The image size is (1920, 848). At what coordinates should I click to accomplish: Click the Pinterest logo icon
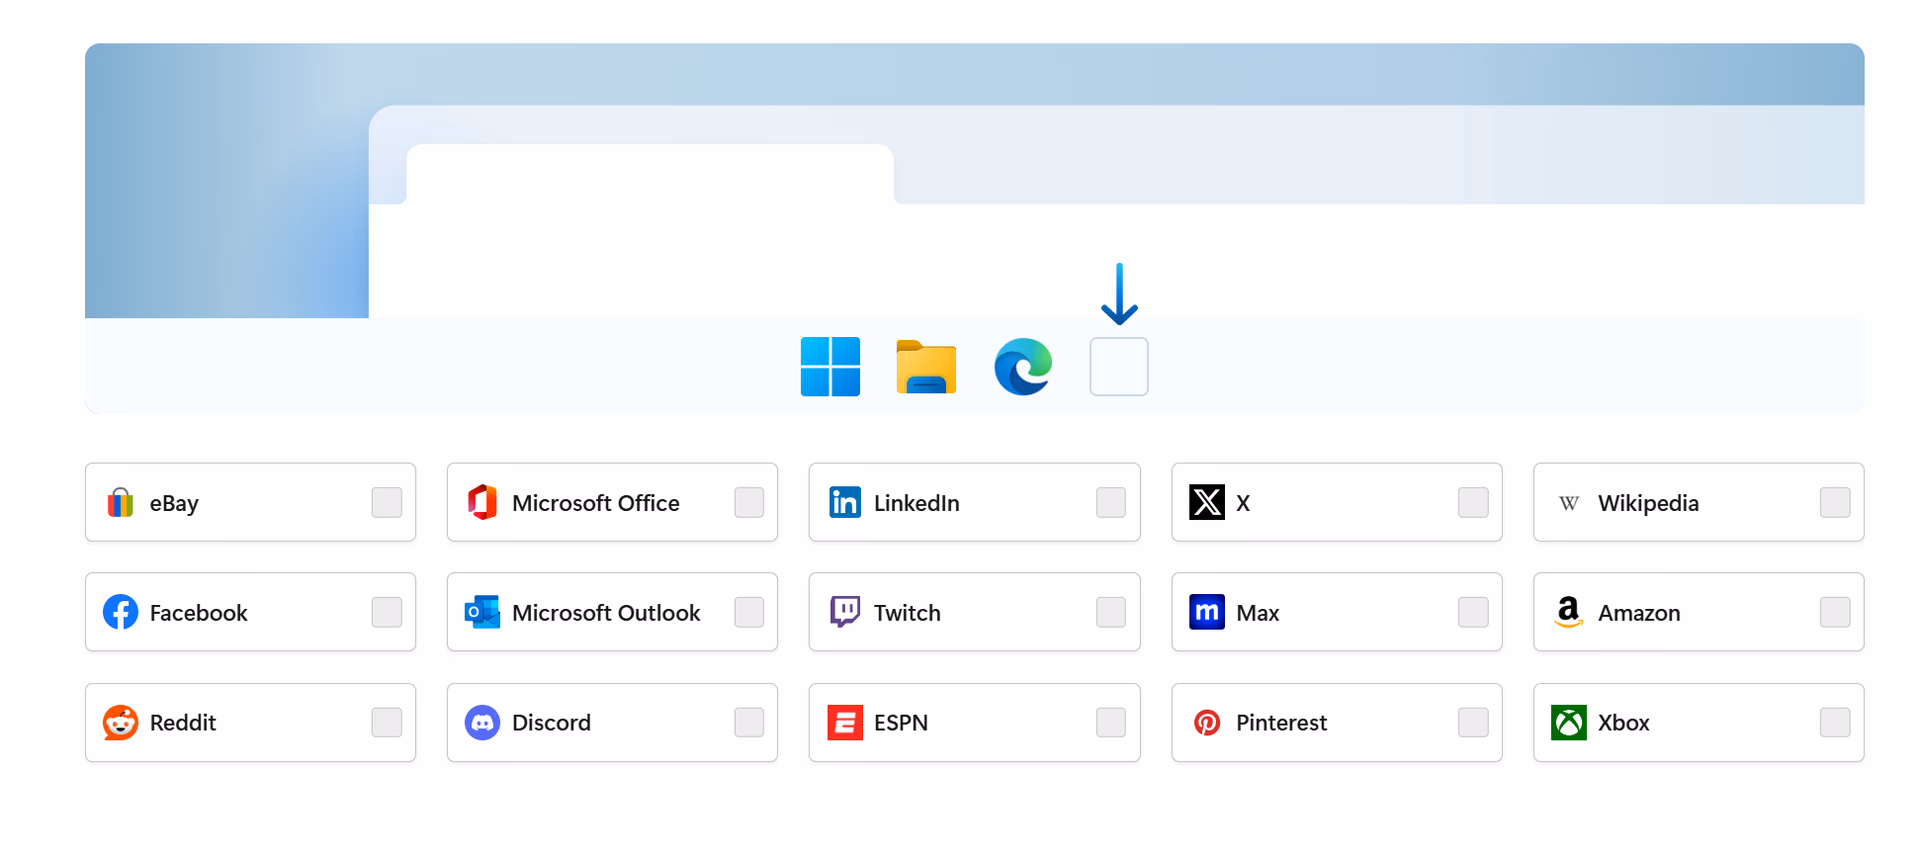[1207, 722]
